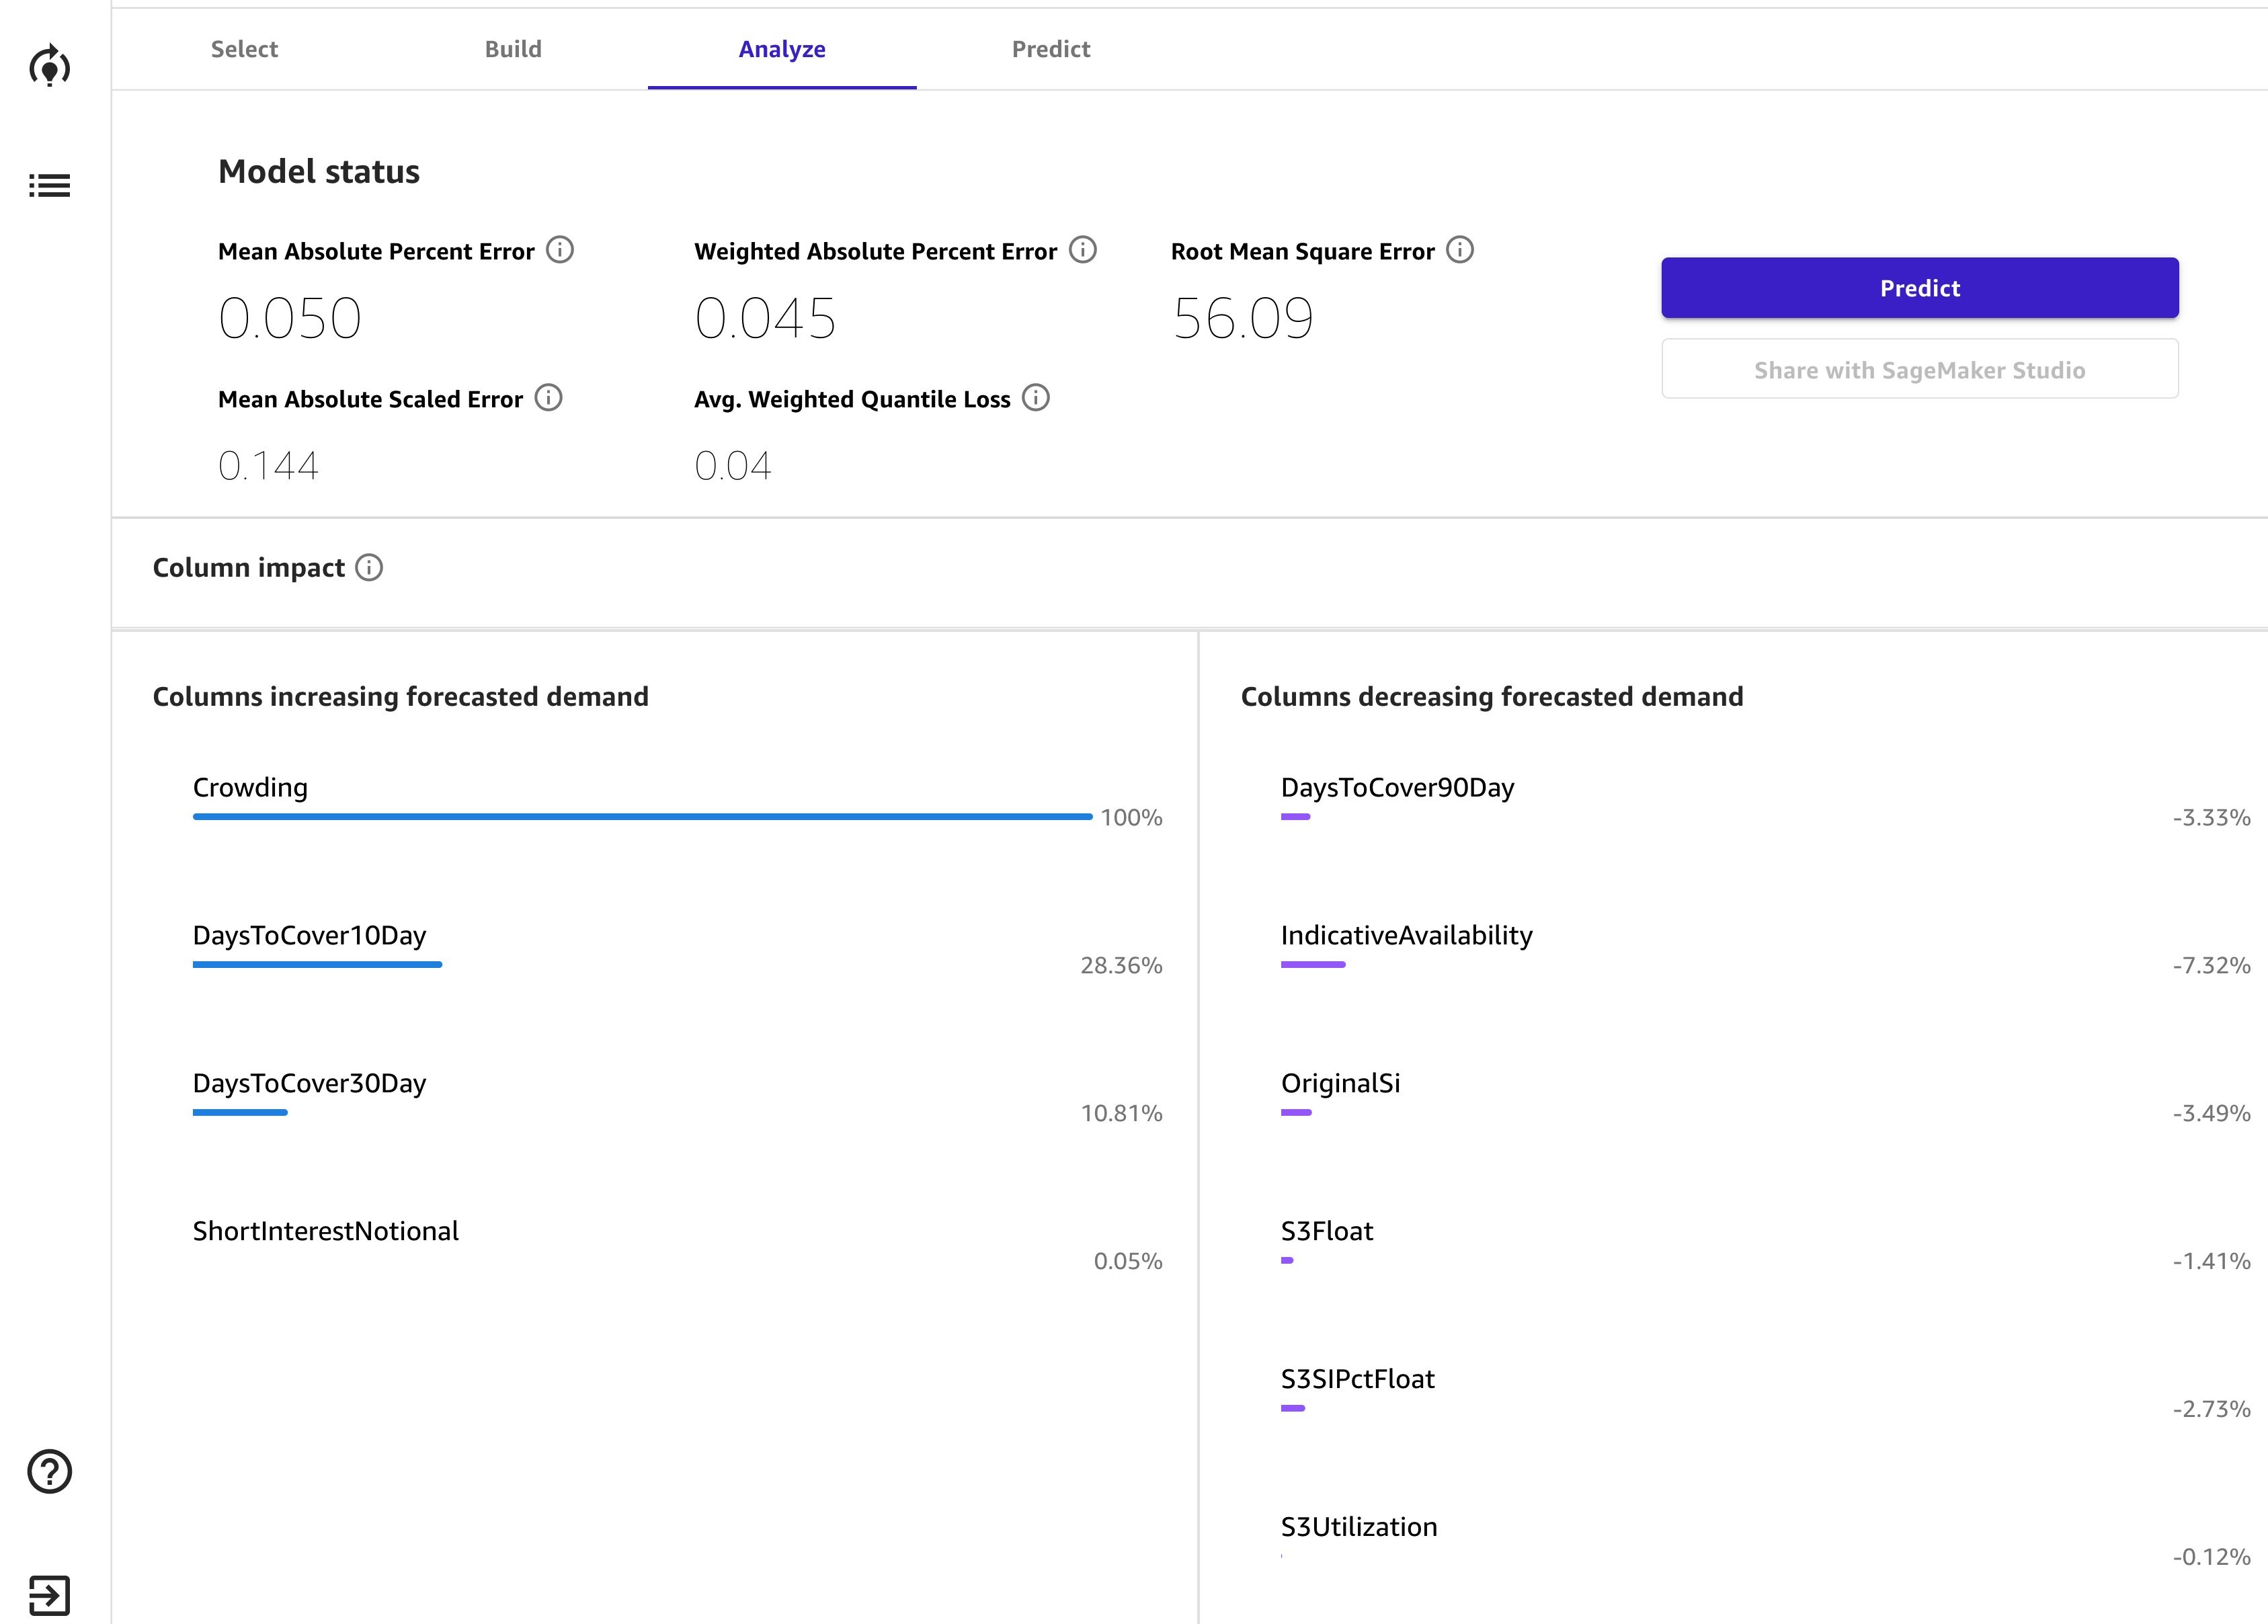
Task: Click the DaysToCover30Day column label
Action: tap(309, 1083)
